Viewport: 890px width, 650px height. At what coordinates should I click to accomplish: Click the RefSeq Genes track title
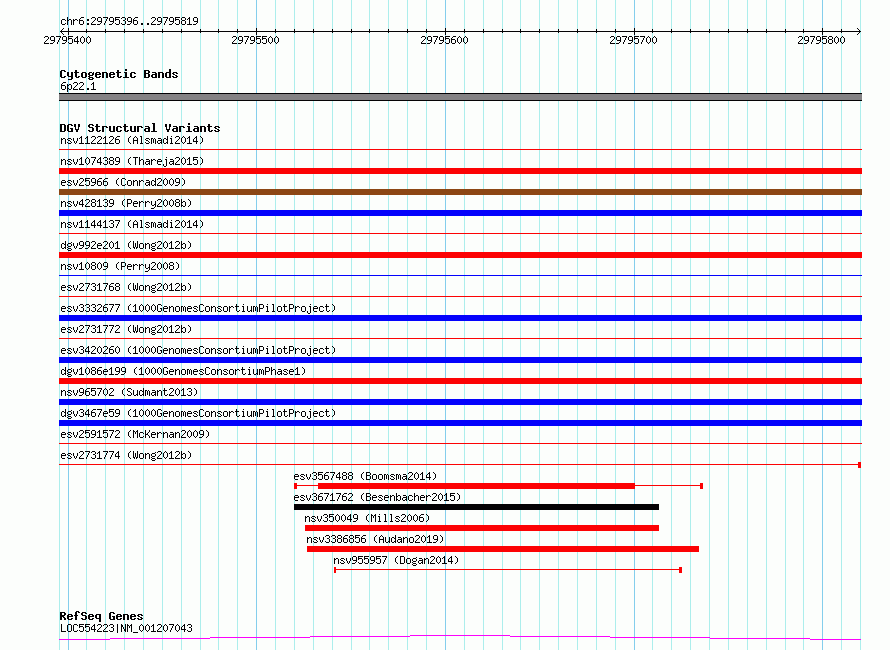point(101,616)
